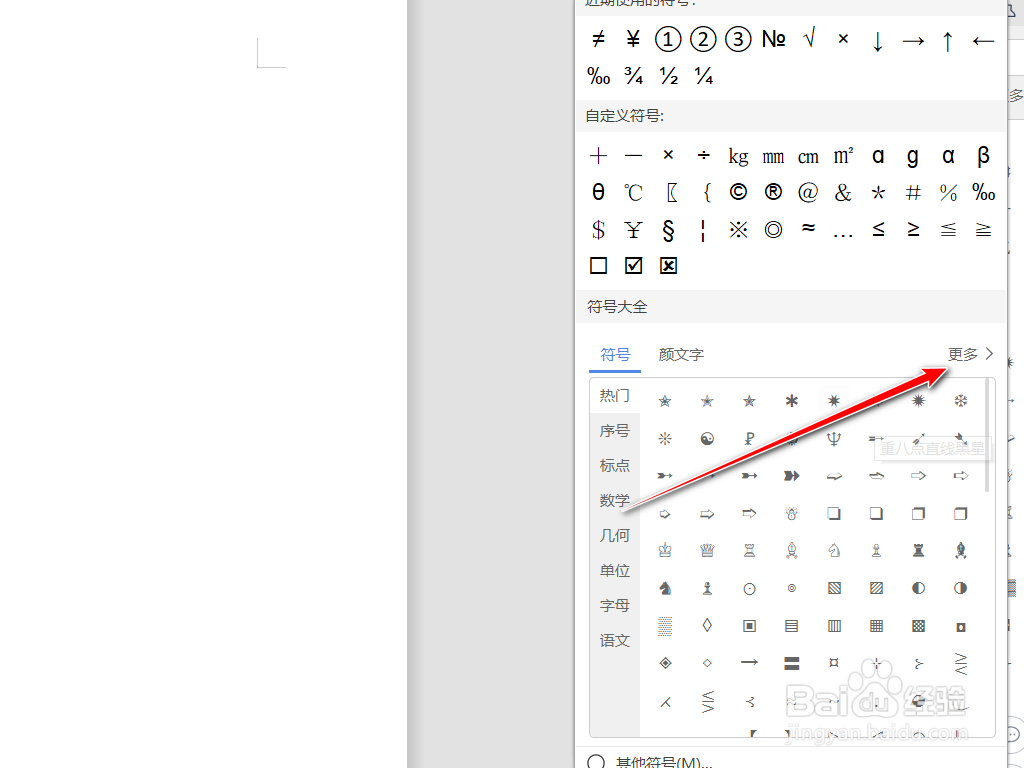Image resolution: width=1024 pixels, height=768 pixels.
Task: Insert the one-half fraction ½
Action: [x=669, y=76]
